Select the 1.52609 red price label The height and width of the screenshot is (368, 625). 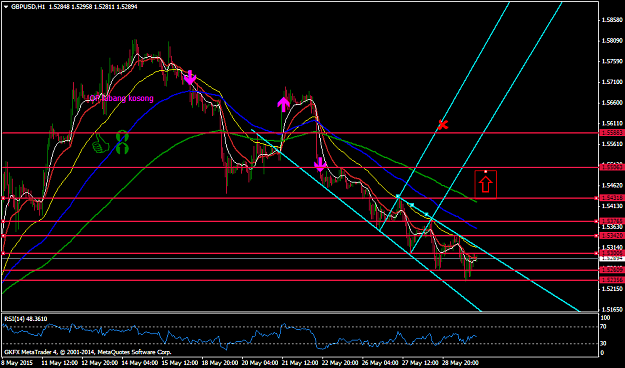pos(612,270)
